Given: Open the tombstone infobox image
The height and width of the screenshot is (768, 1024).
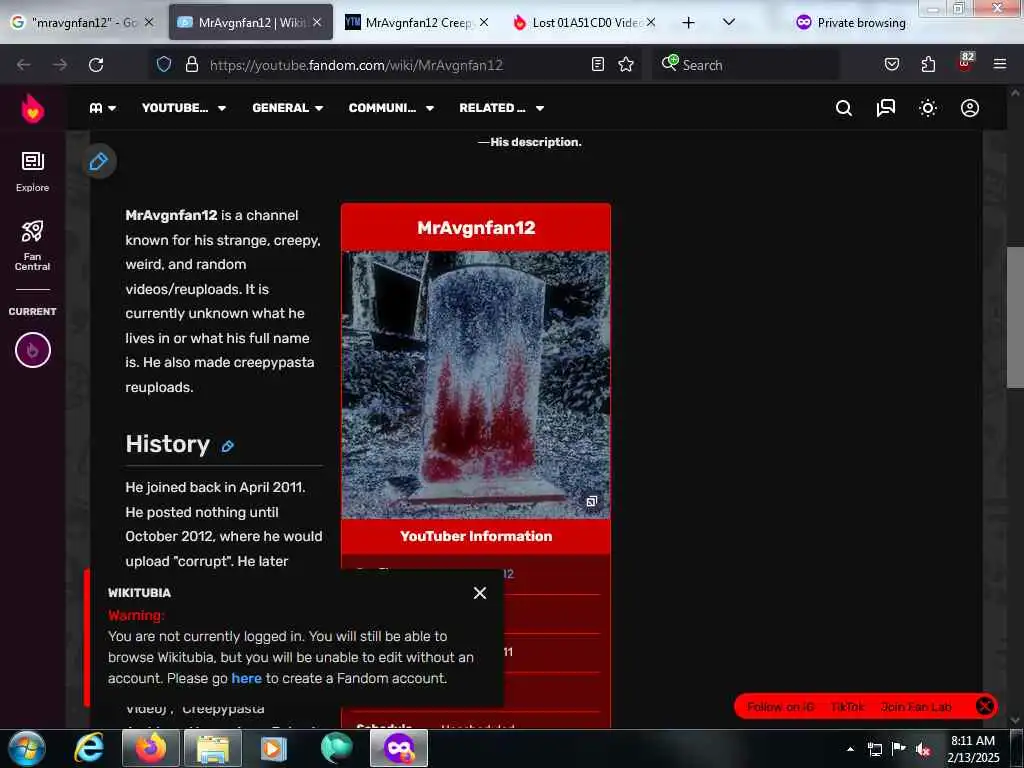Looking at the screenshot, I should tap(475, 385).
